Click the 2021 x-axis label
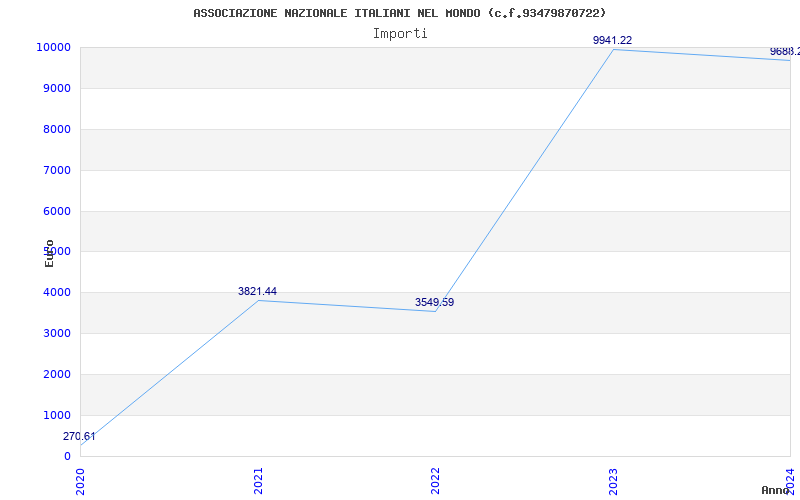 [x=258, y=481]
